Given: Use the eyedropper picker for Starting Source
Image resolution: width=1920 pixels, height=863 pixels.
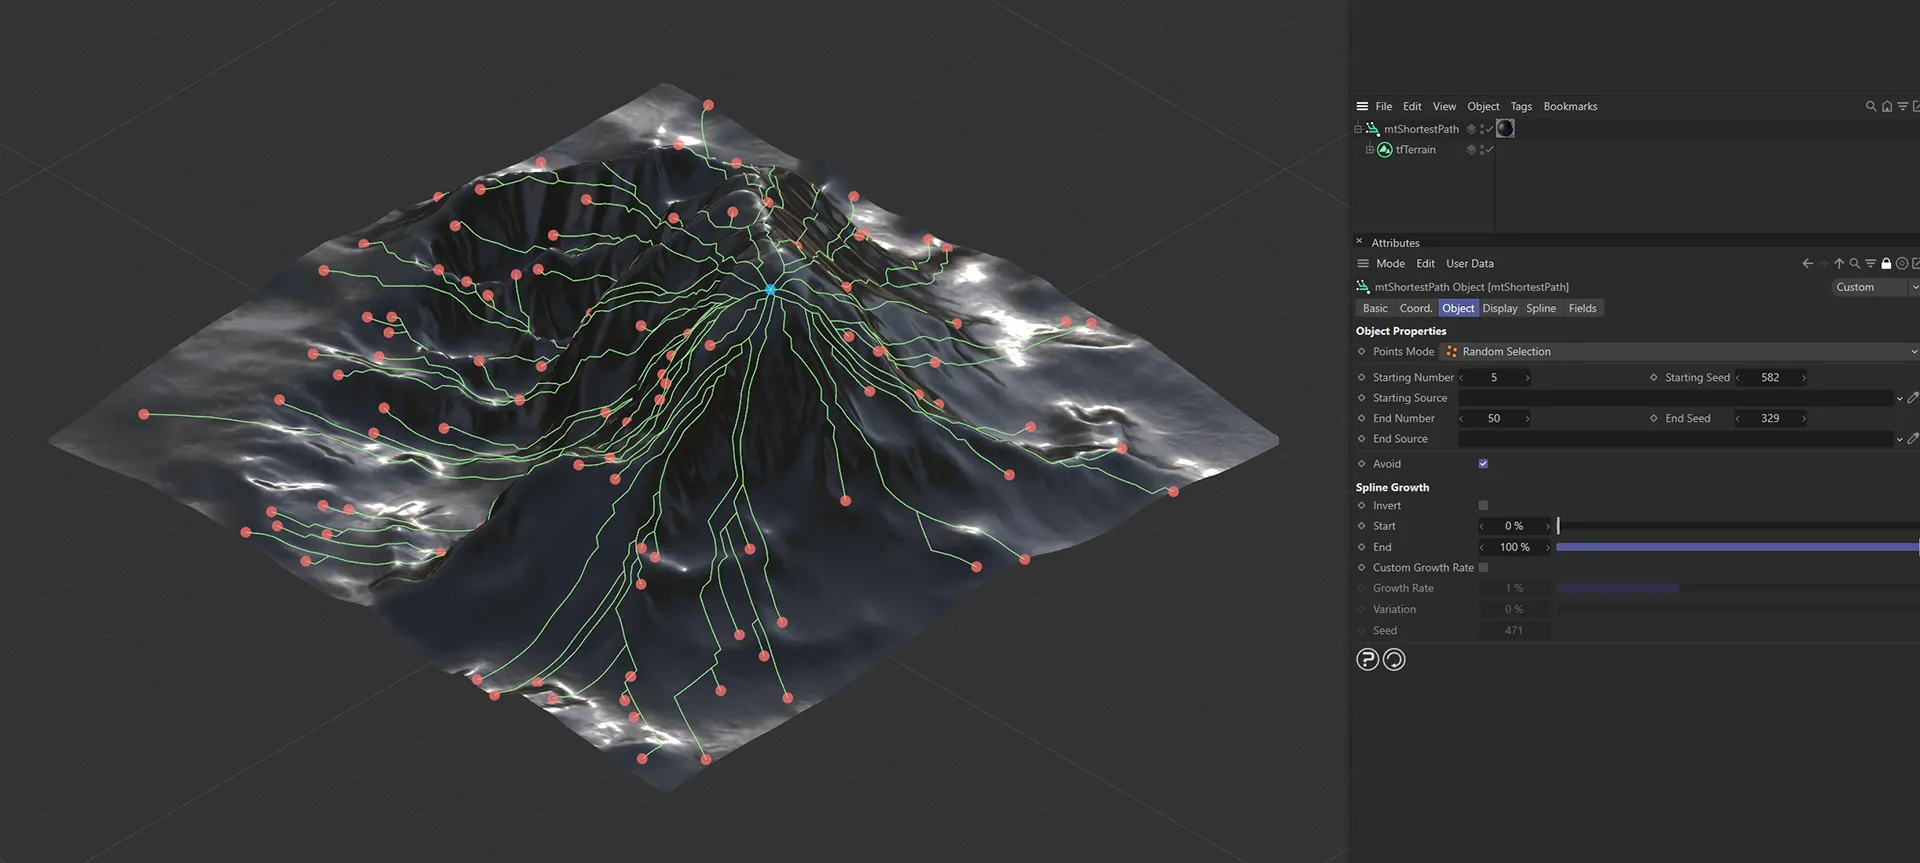Looking at the screenshot, I should [x=1912, y=398].
